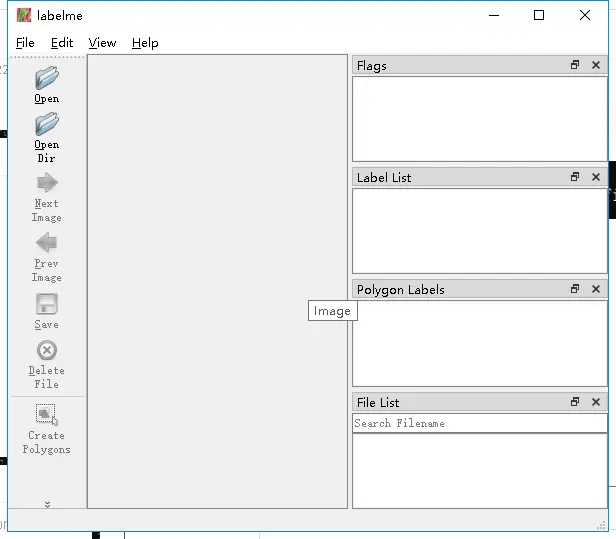Click the window resize grip corner
The image size is (616, 539).
[601, 525]
